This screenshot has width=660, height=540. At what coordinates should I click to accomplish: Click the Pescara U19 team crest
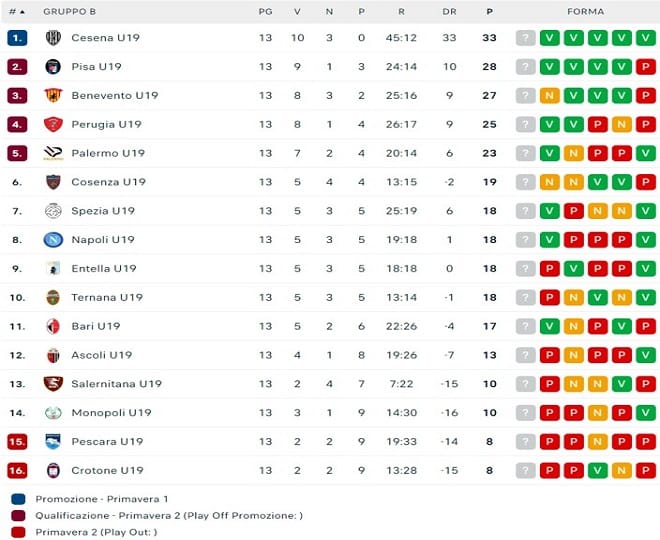tap(53, 442)
